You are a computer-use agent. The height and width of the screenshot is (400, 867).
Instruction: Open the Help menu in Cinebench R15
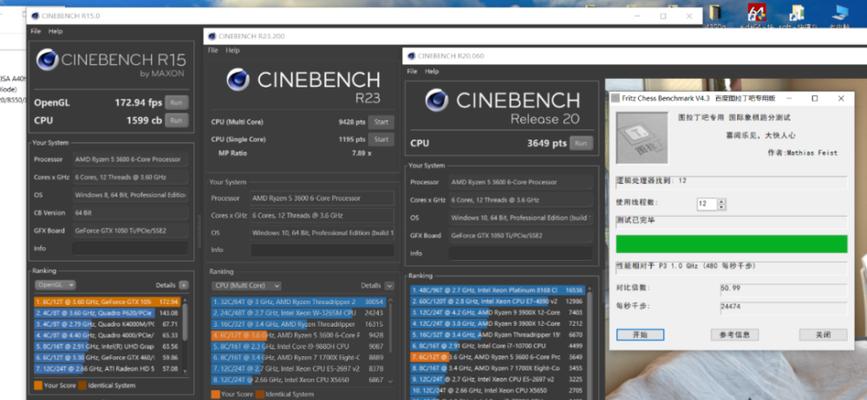point(55,32)
